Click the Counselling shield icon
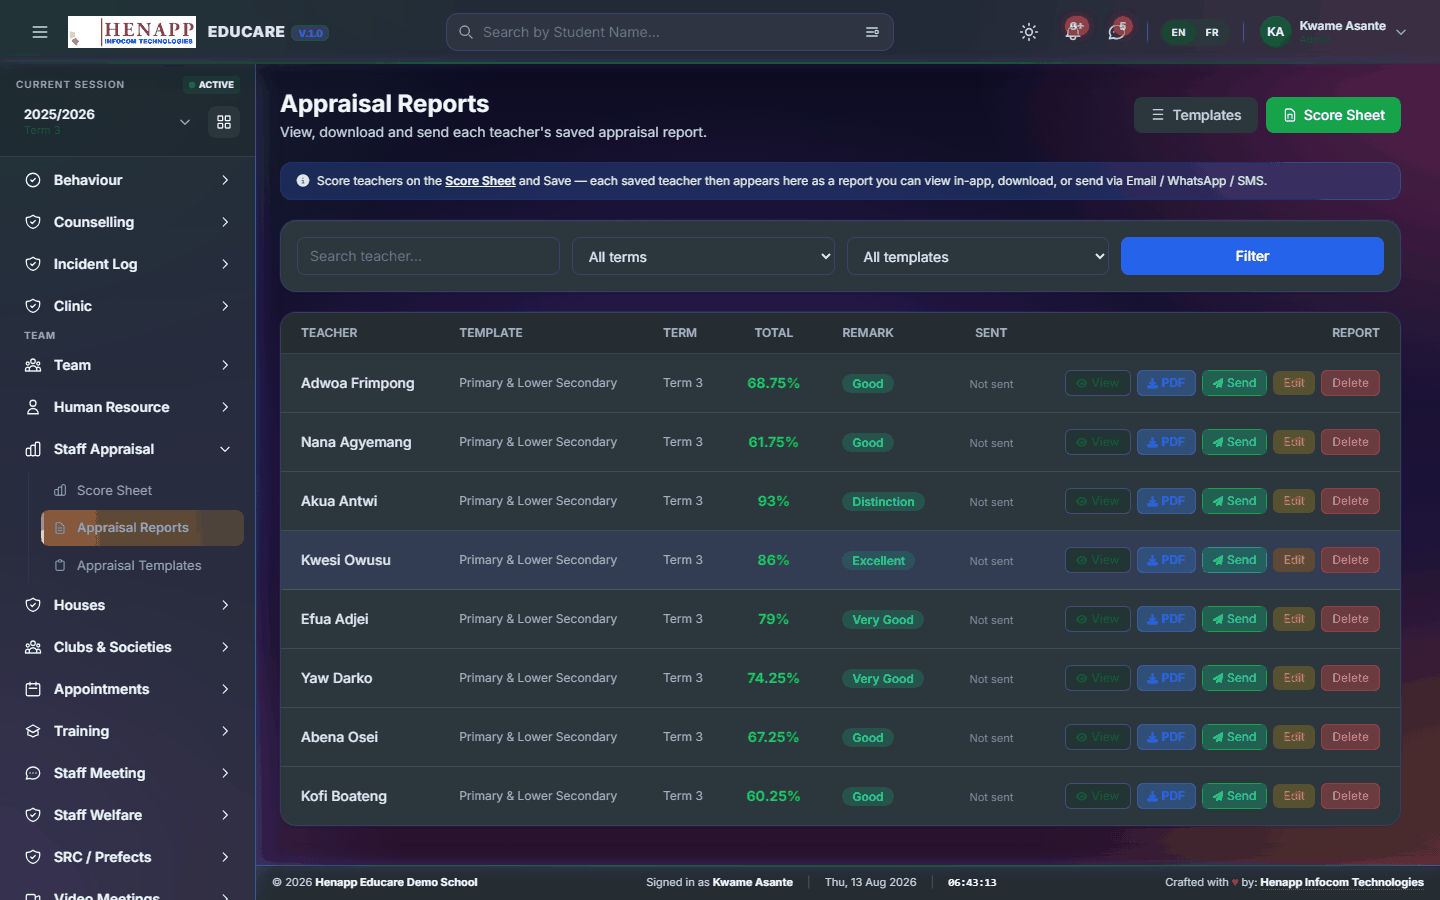This screenshot has width=1440, height=900. coord(33,222)
